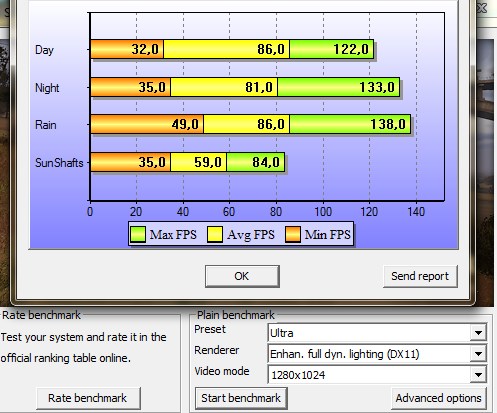Click the SunShafts max FPS bar 84,0
The width and height of the screenshot is (497, 413).
click(256, 162)
